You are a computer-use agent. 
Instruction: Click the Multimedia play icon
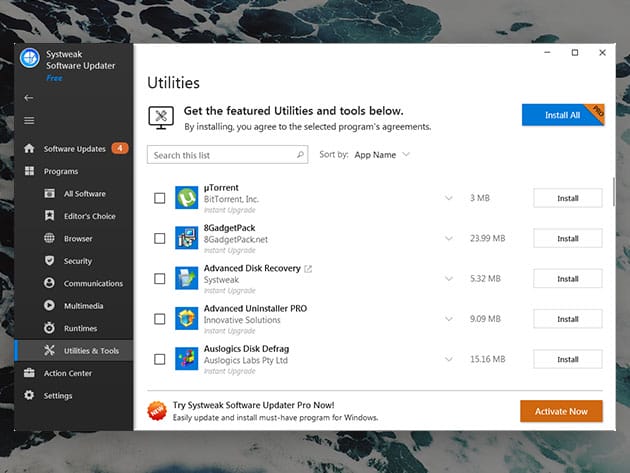click(x=49, y=305)
